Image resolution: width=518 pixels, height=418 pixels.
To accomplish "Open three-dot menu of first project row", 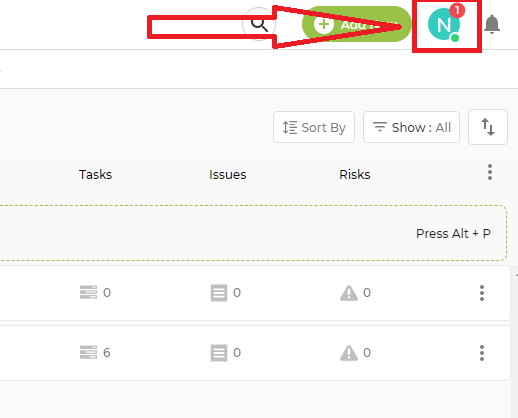I will coord(482,293).
